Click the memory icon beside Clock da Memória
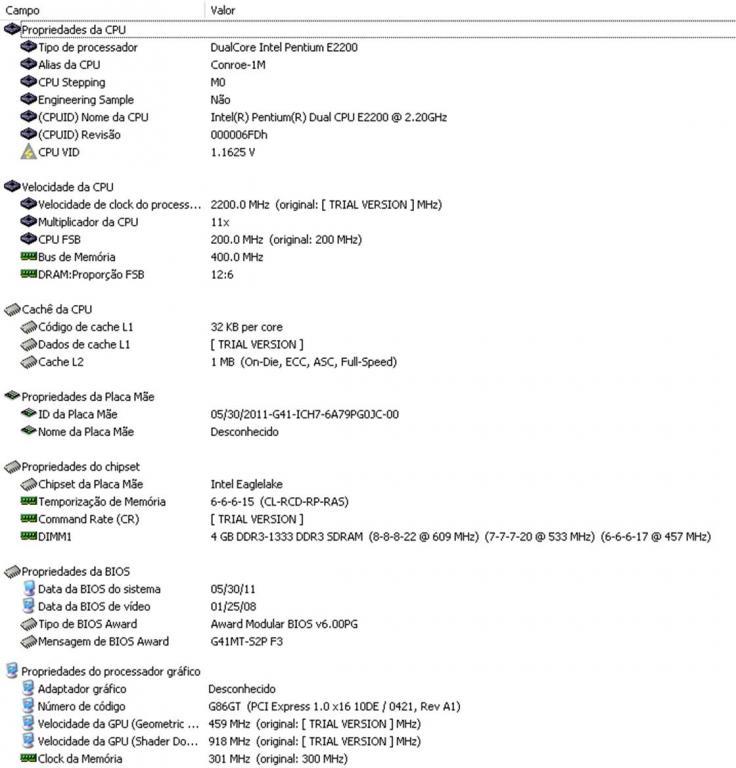Screen dimensions: 736x768 click(28, 758)
